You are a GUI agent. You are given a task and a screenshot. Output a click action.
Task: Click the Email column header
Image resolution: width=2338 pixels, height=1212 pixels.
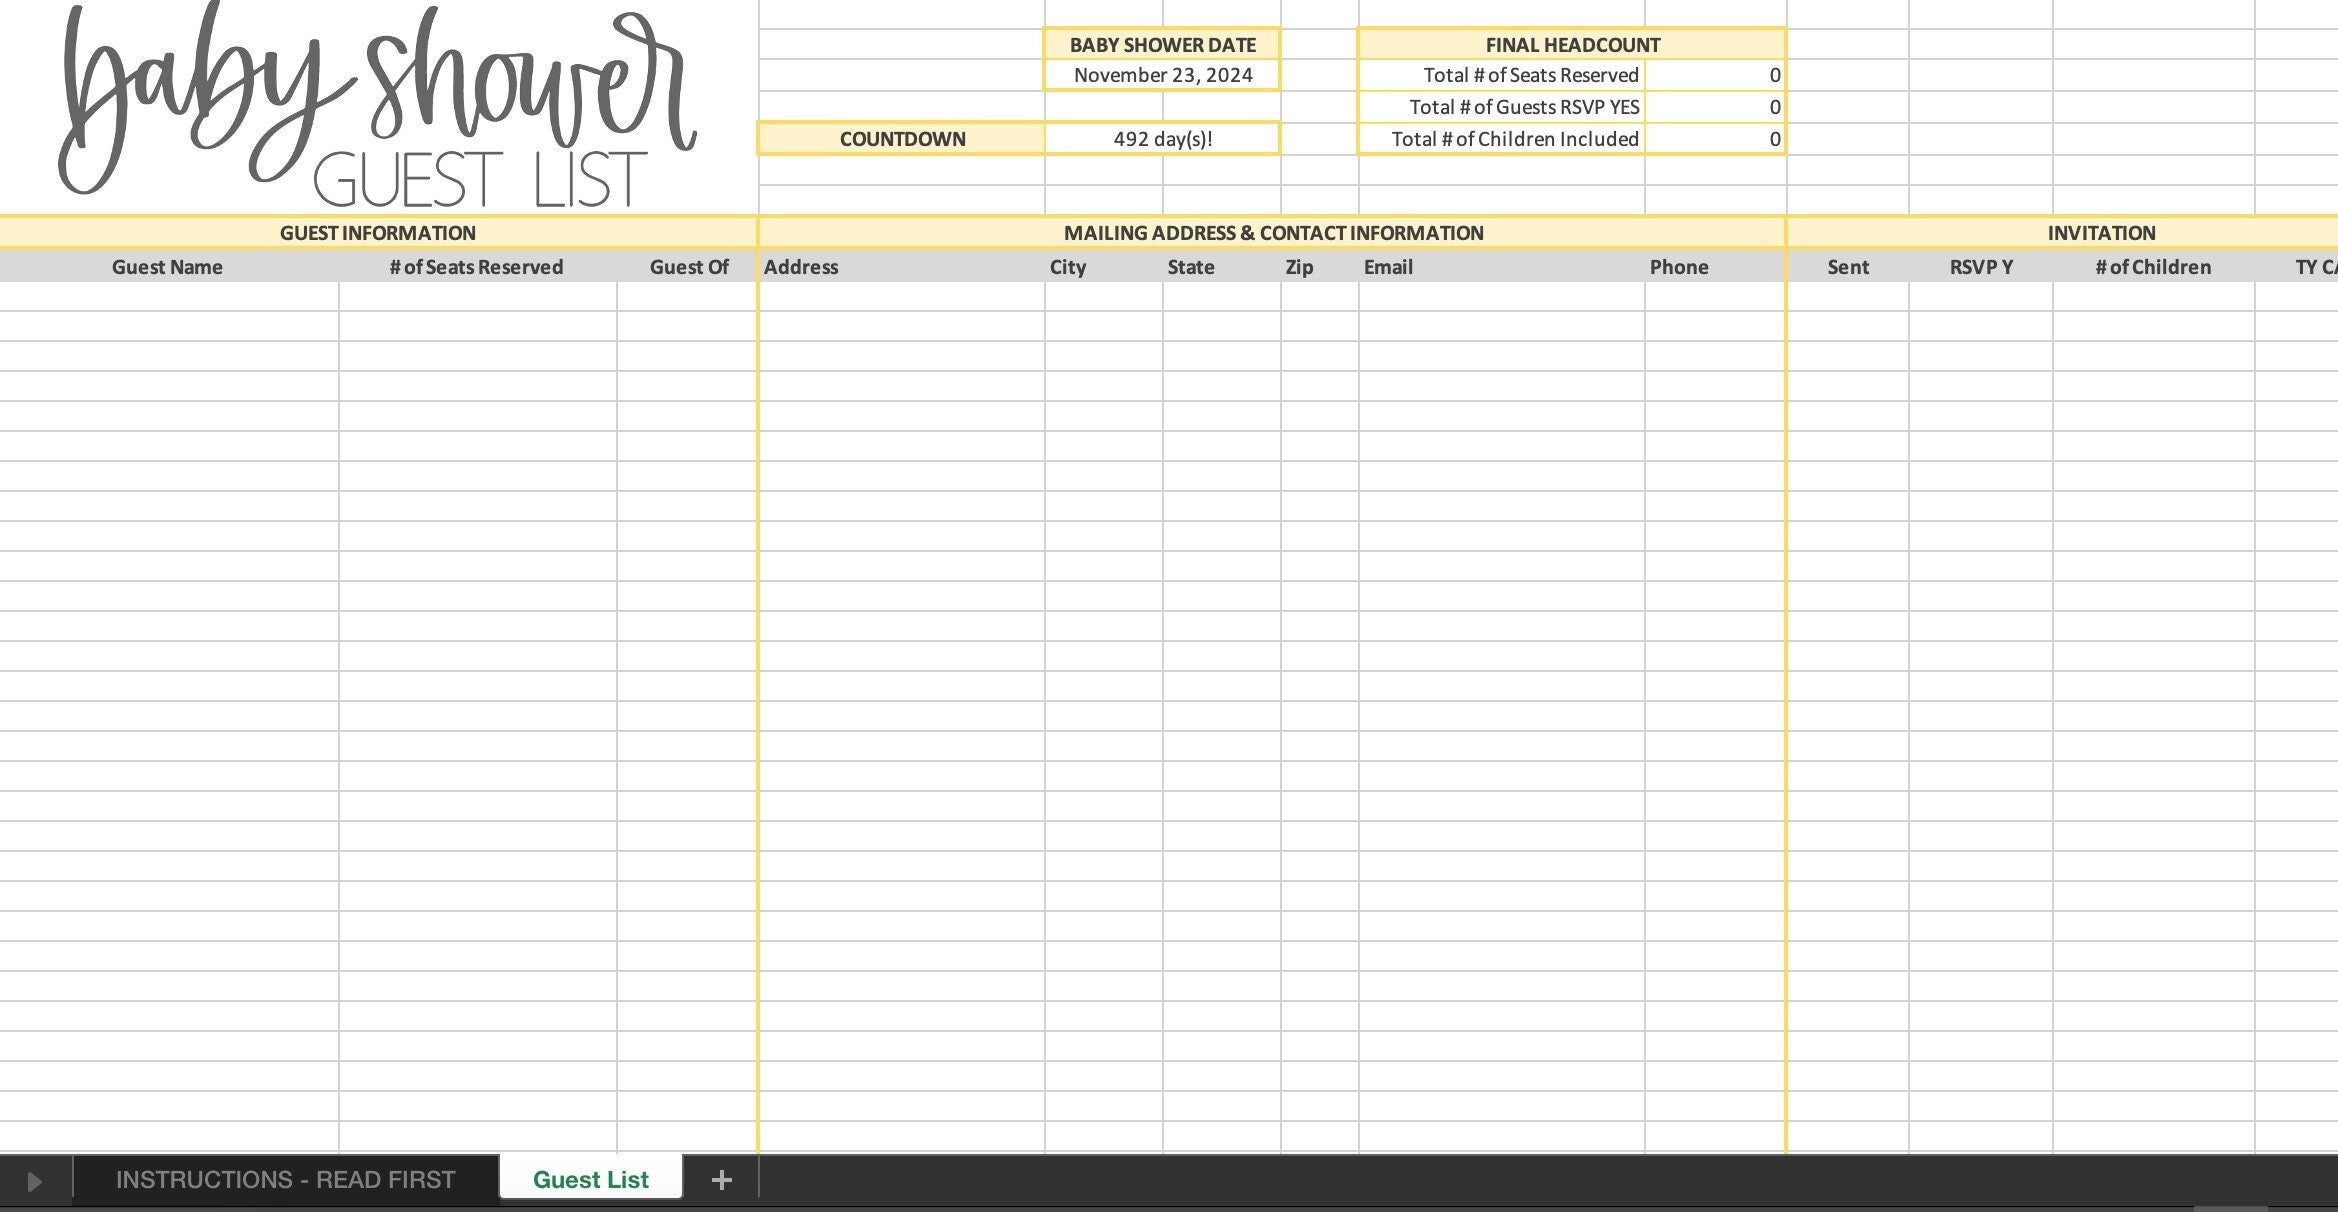[1388, 267]
